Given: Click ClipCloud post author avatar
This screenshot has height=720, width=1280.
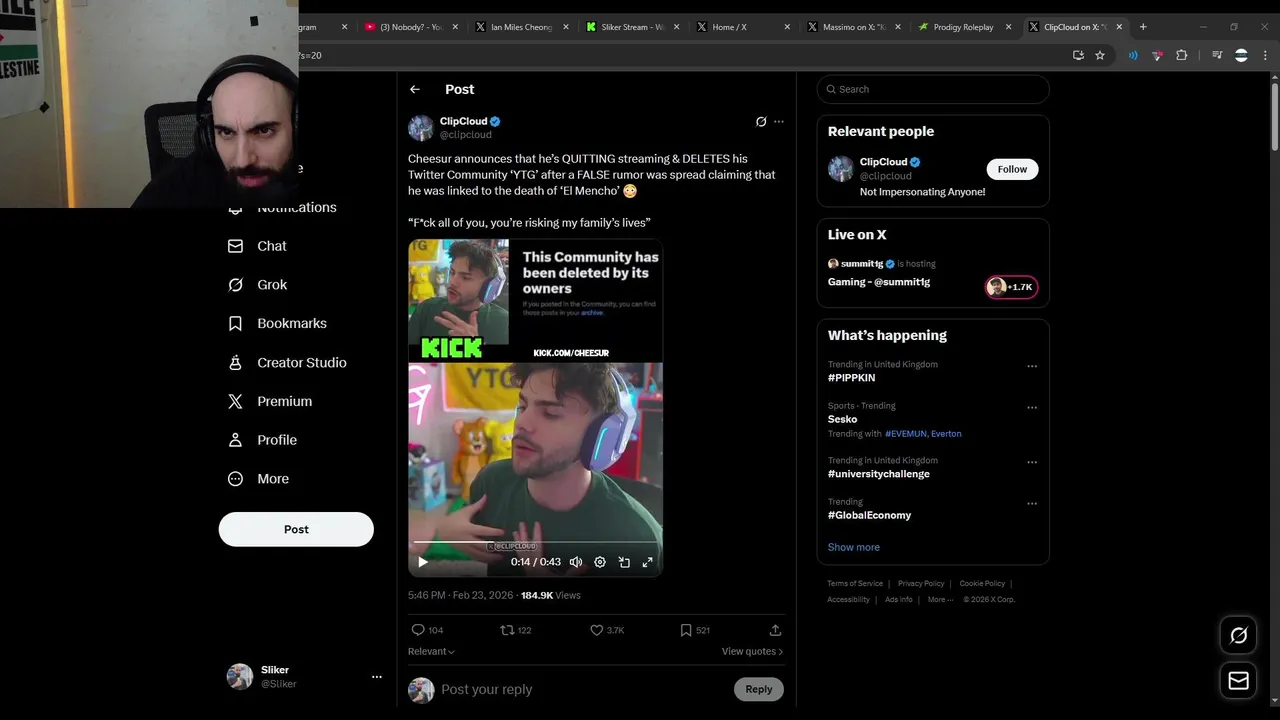Looking at the screenshot, I should pyautogui.click(x=421, y=127).
